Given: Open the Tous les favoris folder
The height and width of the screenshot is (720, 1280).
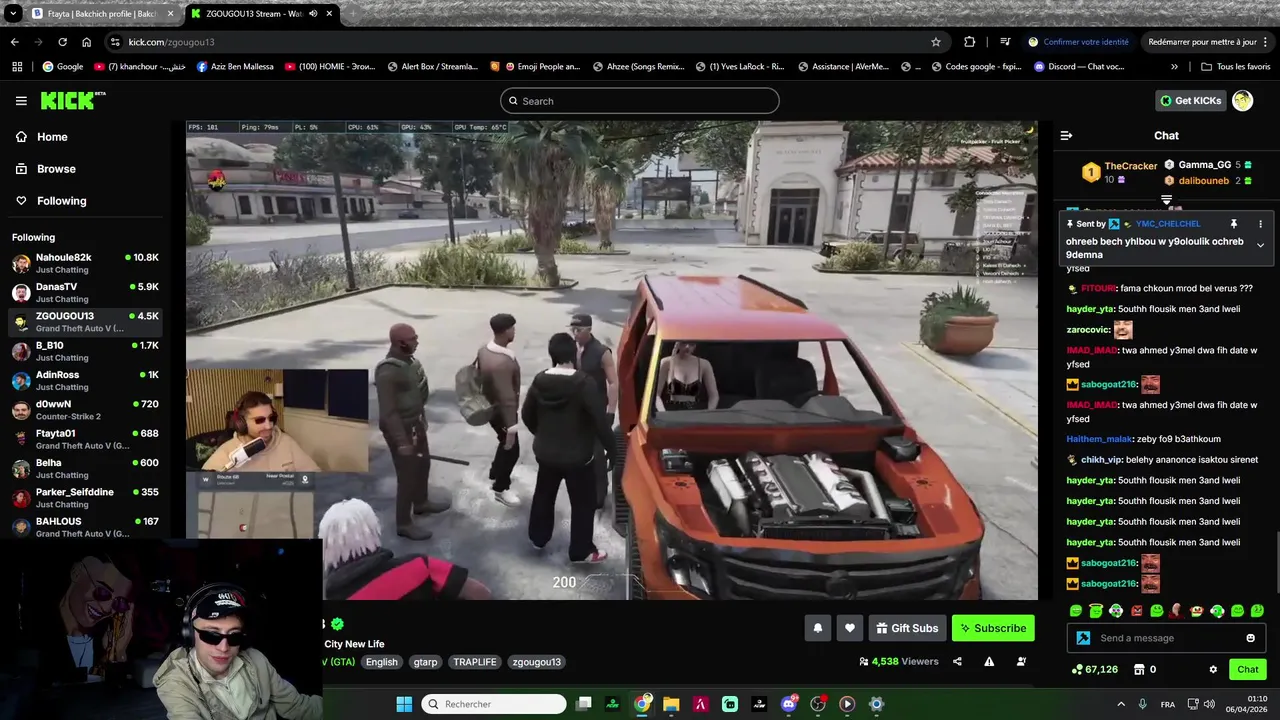Looking at the screenshot, I should pyautogui.click(x=1235, y=67).
